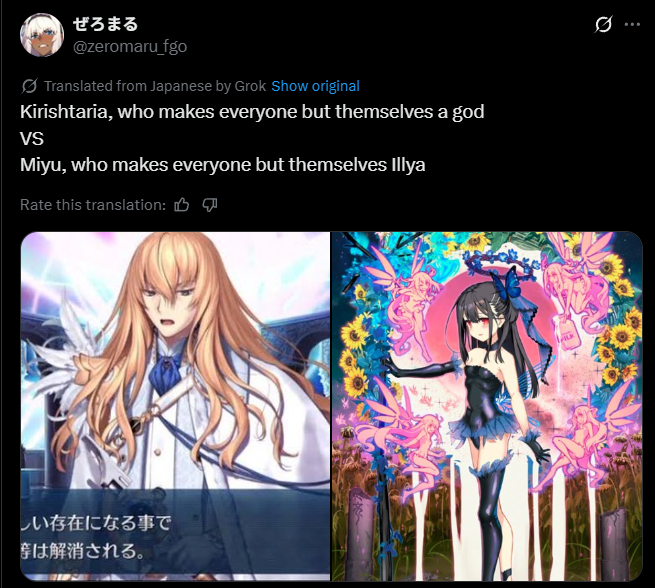Click the thumbs up translation rating icon
Image resolution: width=655 pixels, height=588 pixels.
(x=182, y=205)
